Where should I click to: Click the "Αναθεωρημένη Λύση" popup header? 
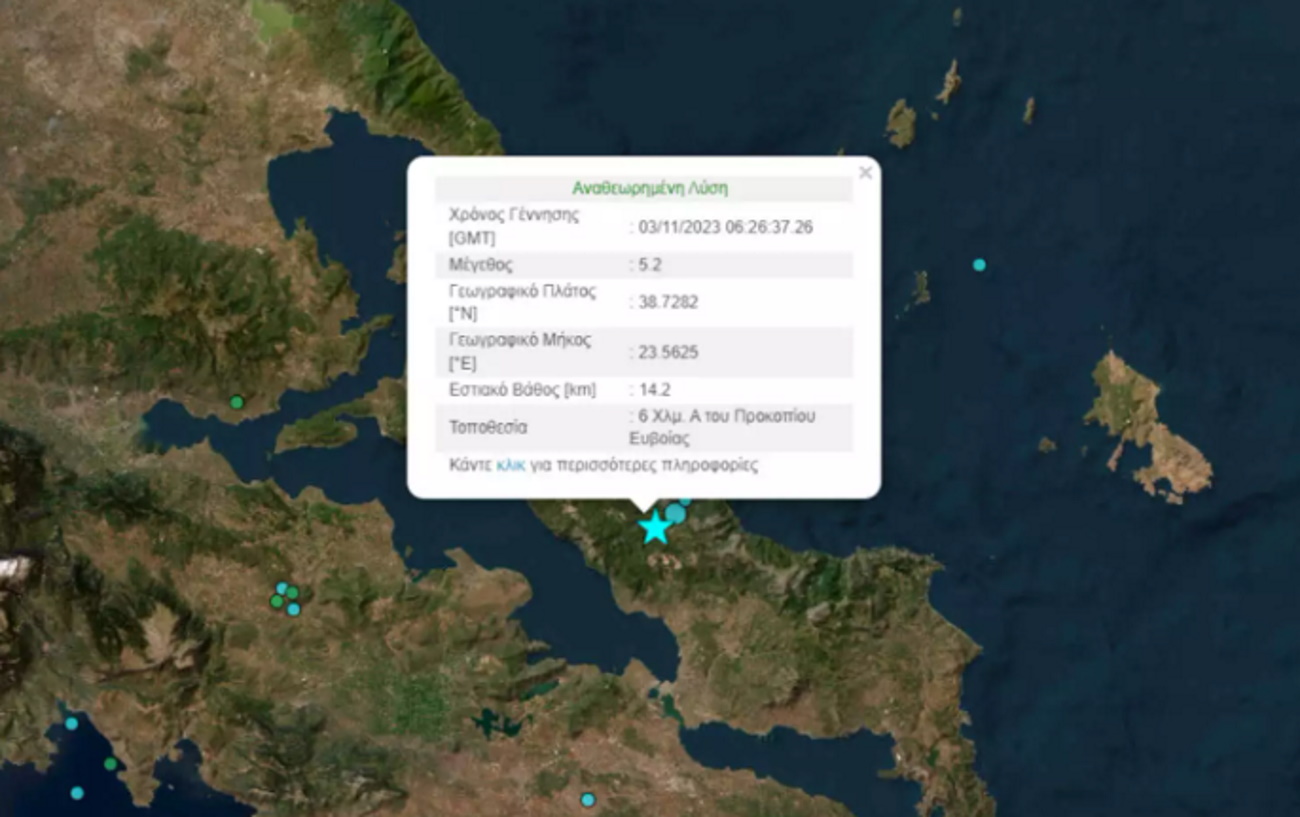tap(649, 188)
